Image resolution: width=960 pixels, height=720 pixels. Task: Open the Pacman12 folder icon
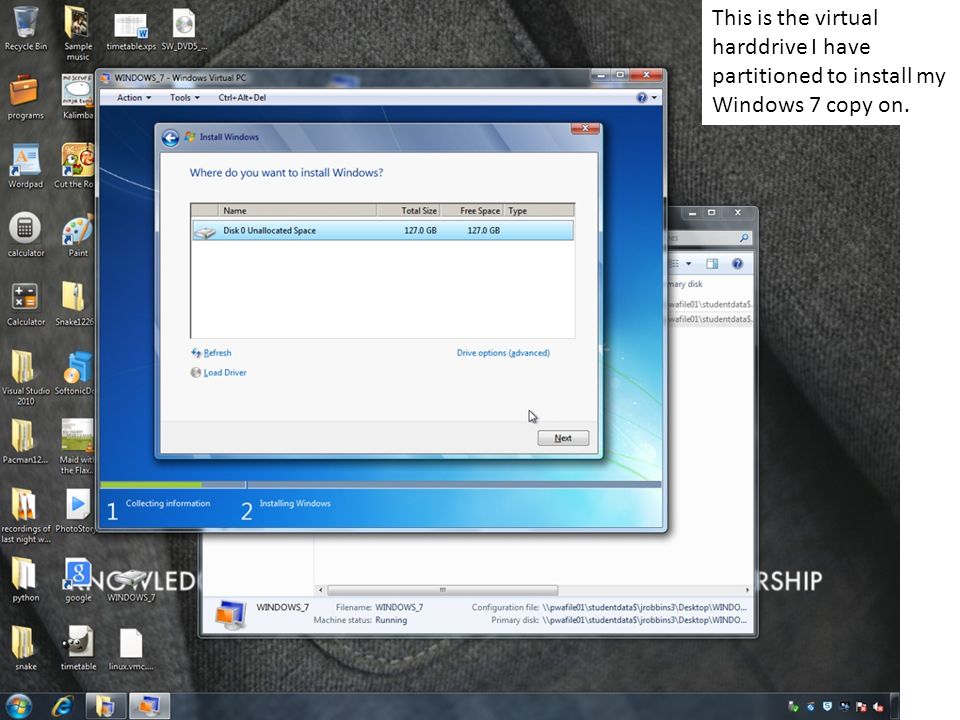coord(23,435)
